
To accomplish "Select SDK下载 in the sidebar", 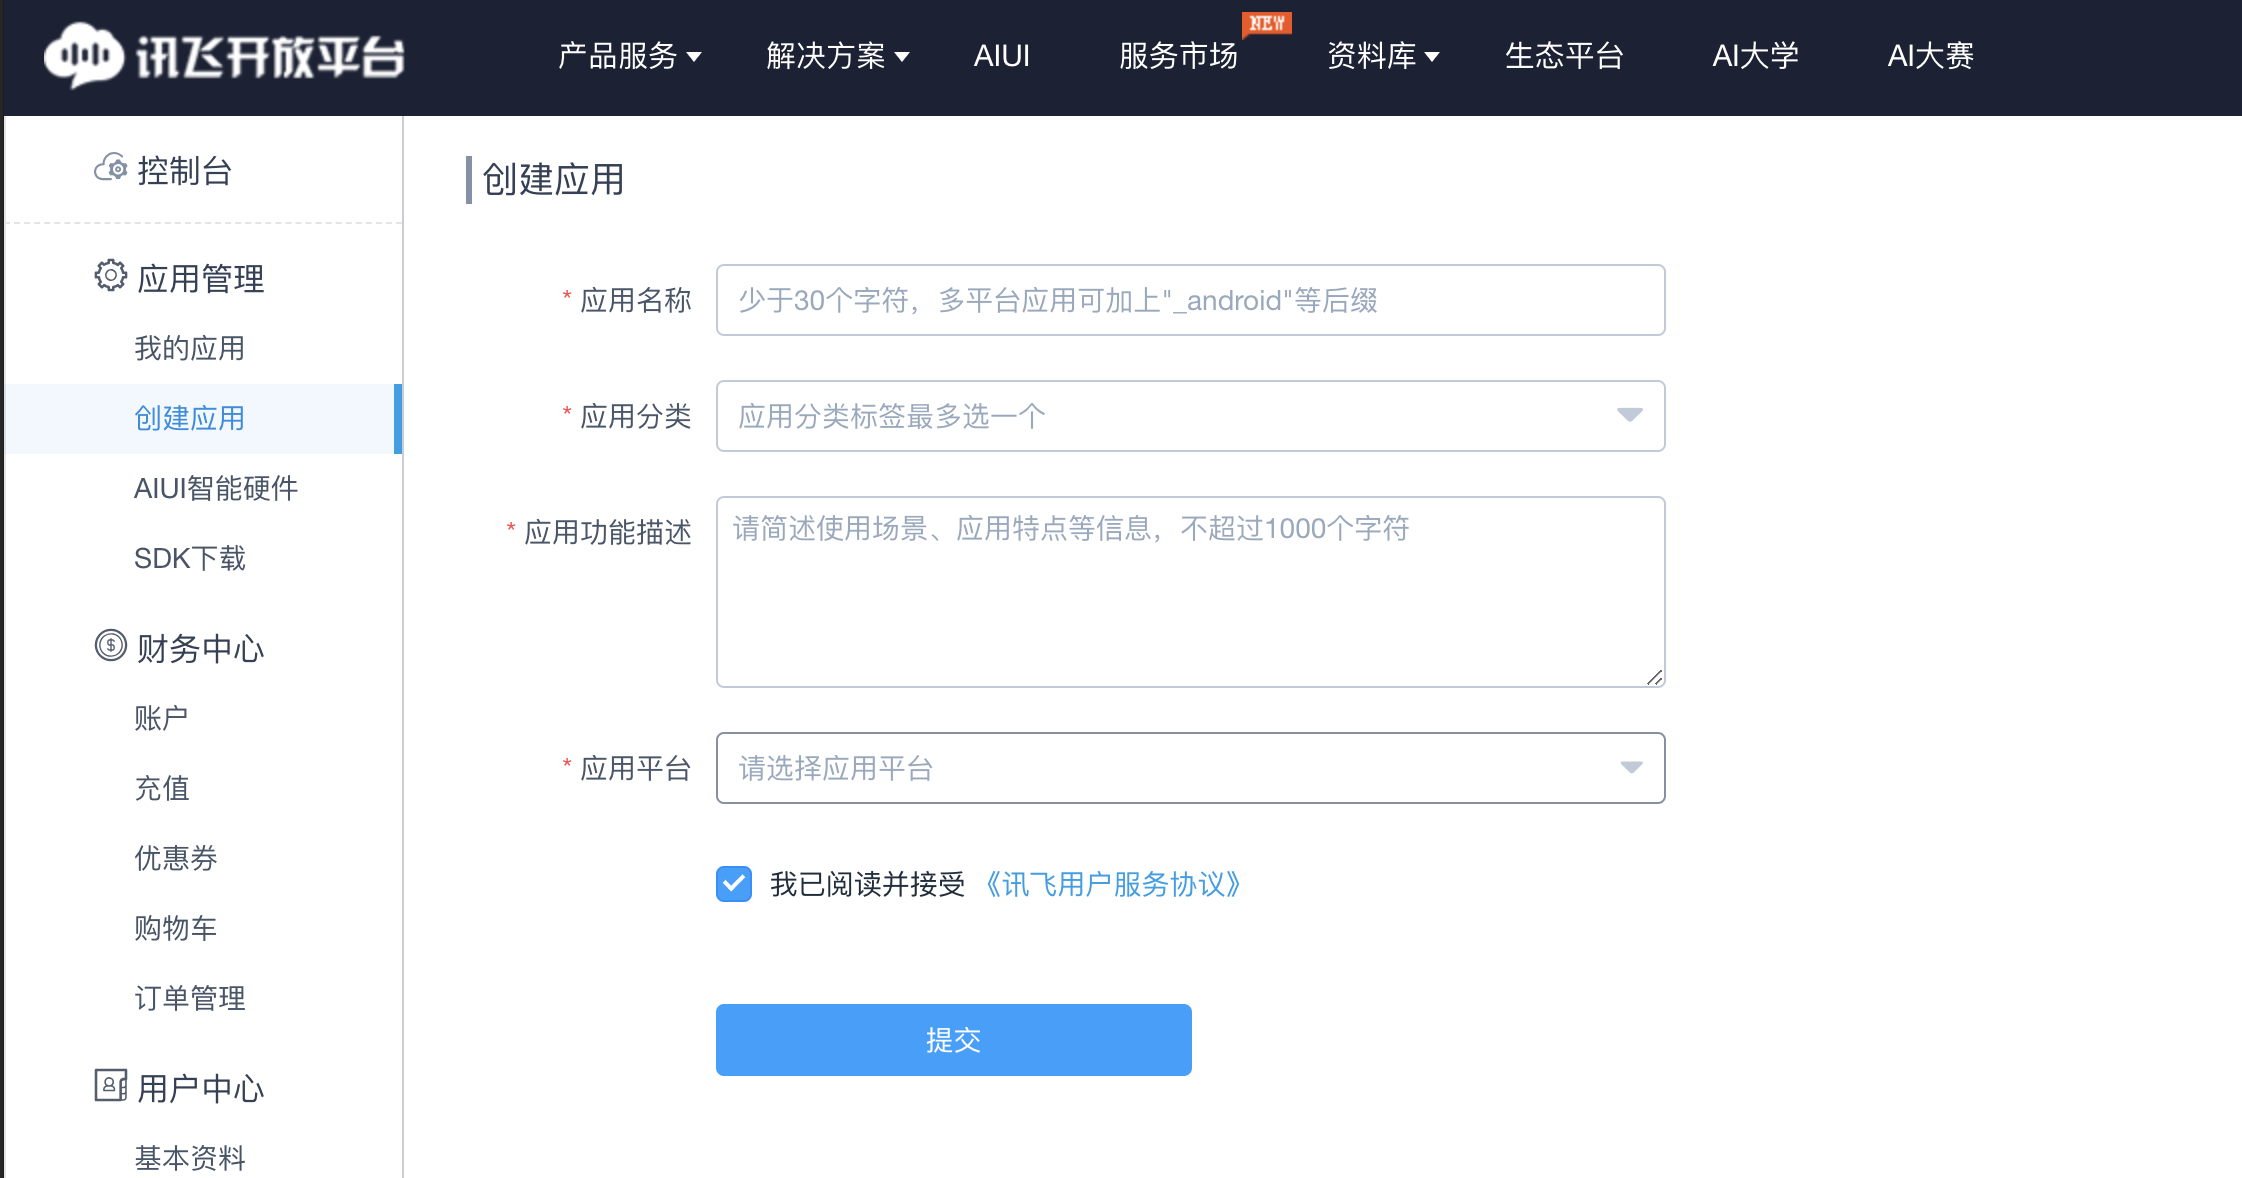I will tap(190, 558).
